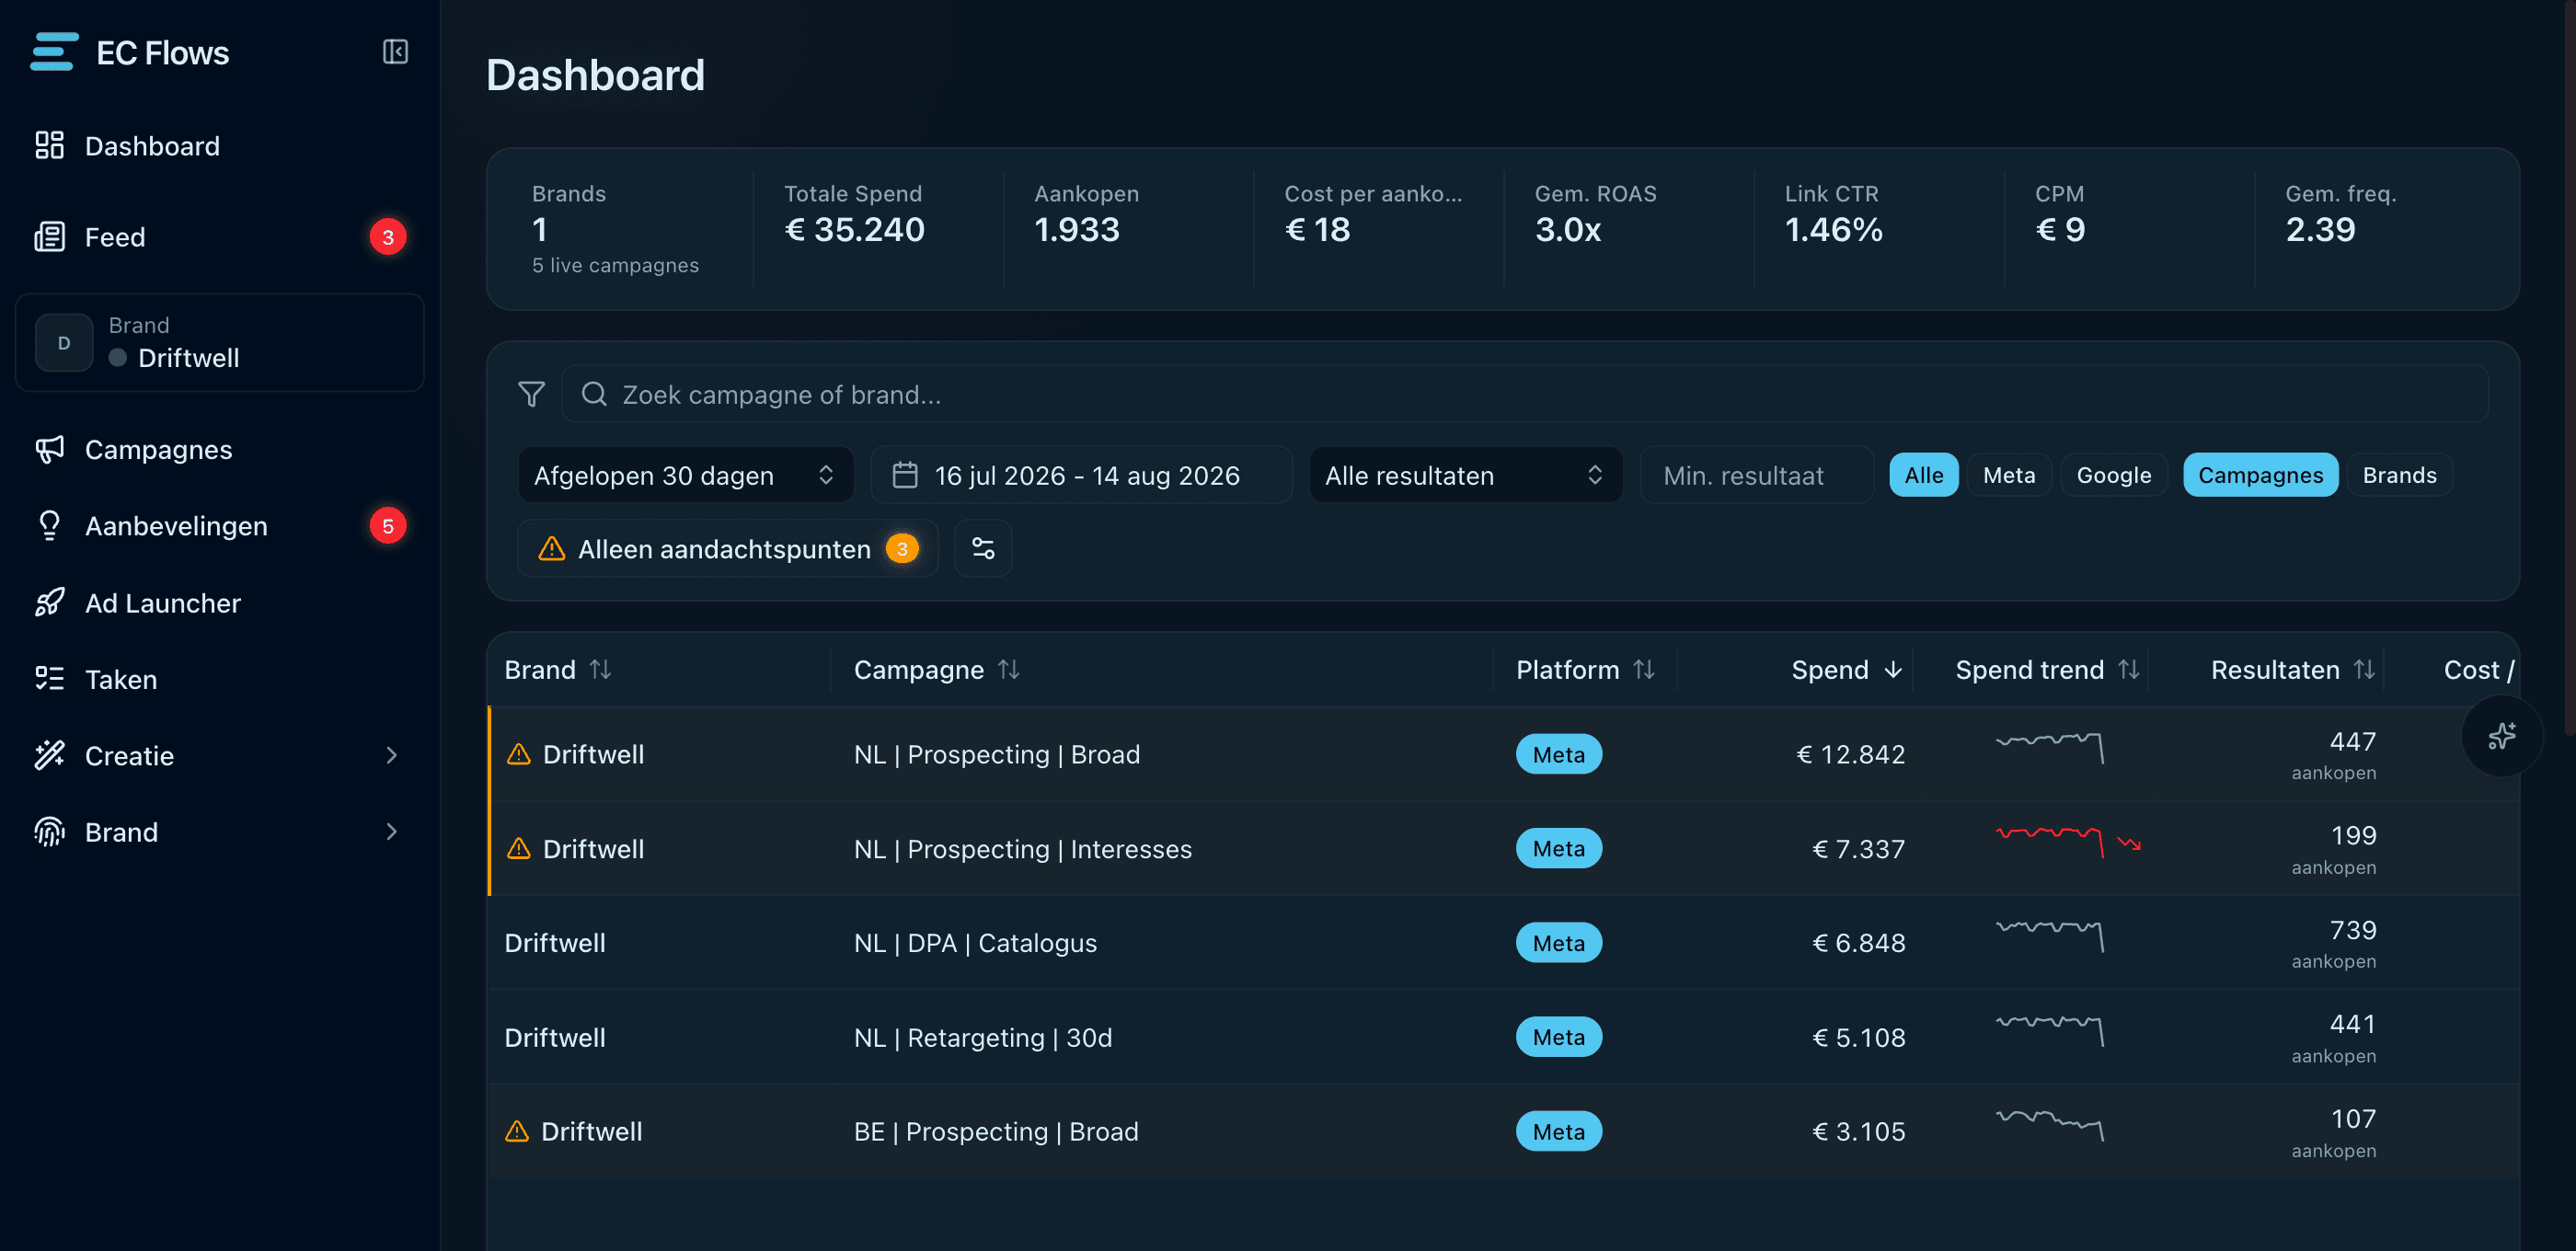Click the Brand fingerprint icon
This screenshot has height=1251, width=2576.
[x=49, y=832]
